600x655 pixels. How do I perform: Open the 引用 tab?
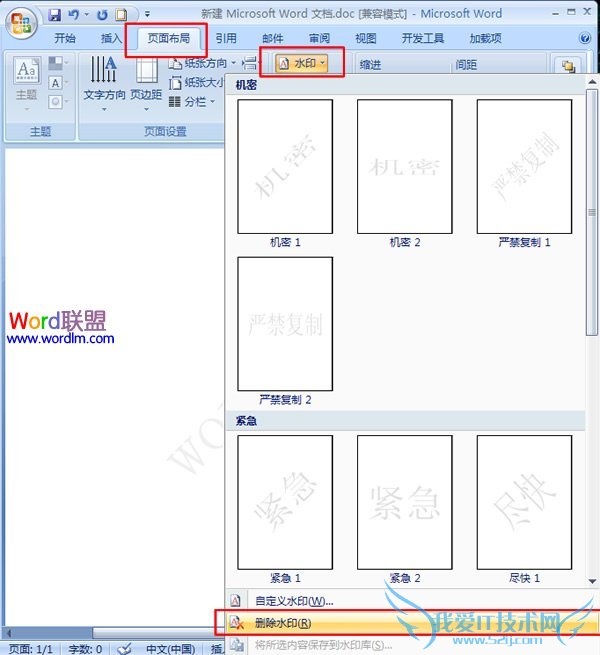tap(226, 38)
